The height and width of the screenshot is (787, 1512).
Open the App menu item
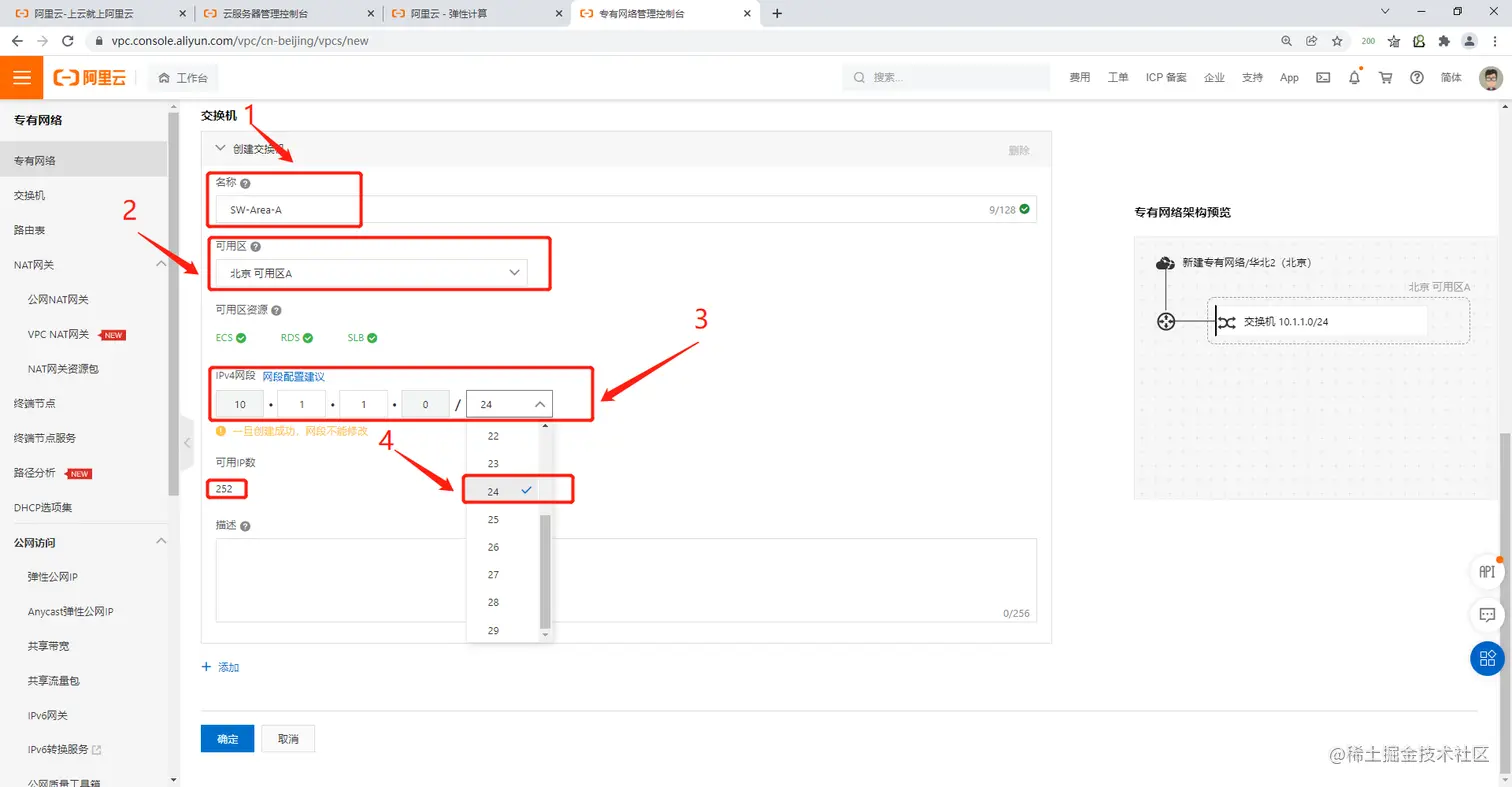click(1289, 78)
